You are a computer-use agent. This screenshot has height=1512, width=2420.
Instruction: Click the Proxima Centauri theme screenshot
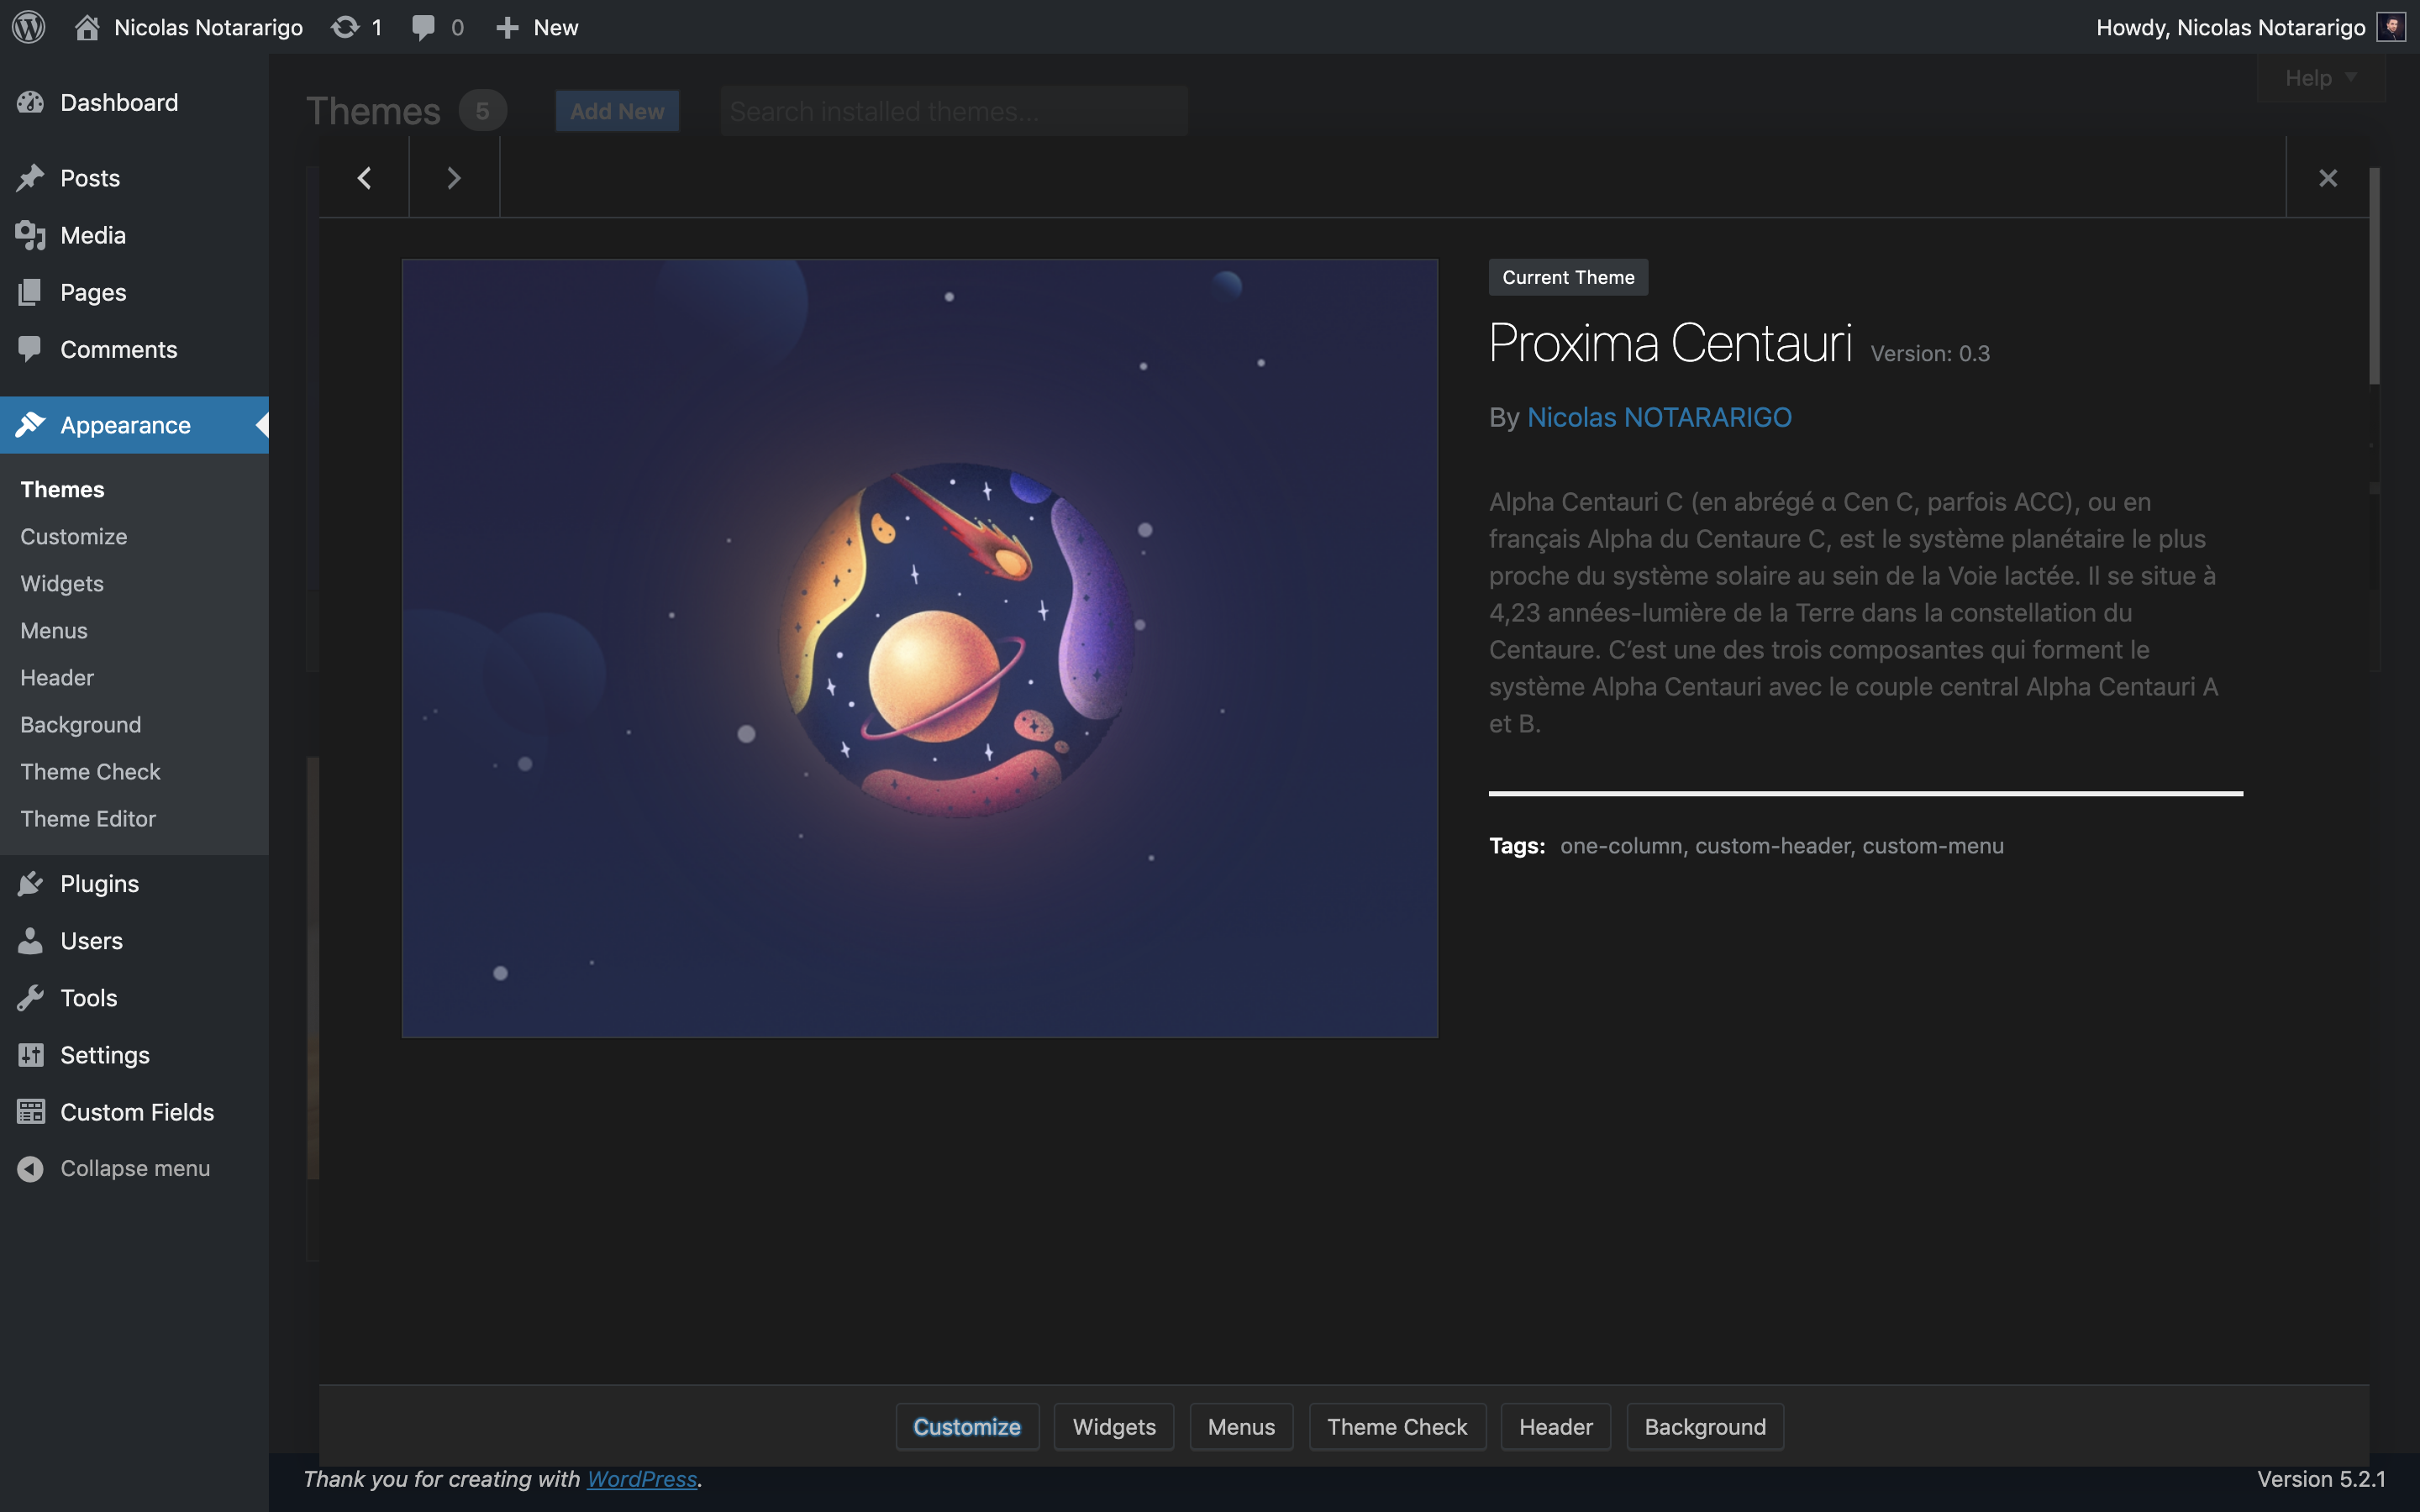coord(919,648)
